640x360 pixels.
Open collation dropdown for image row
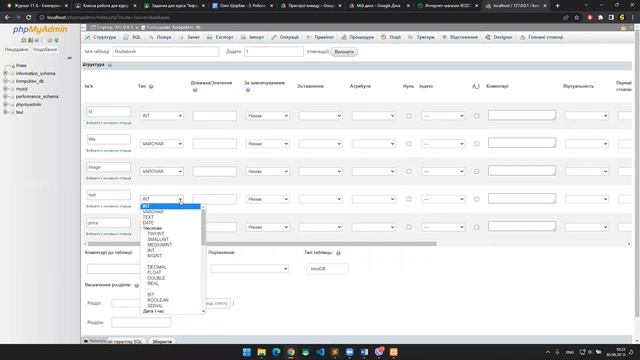click(x=321, y=171)
